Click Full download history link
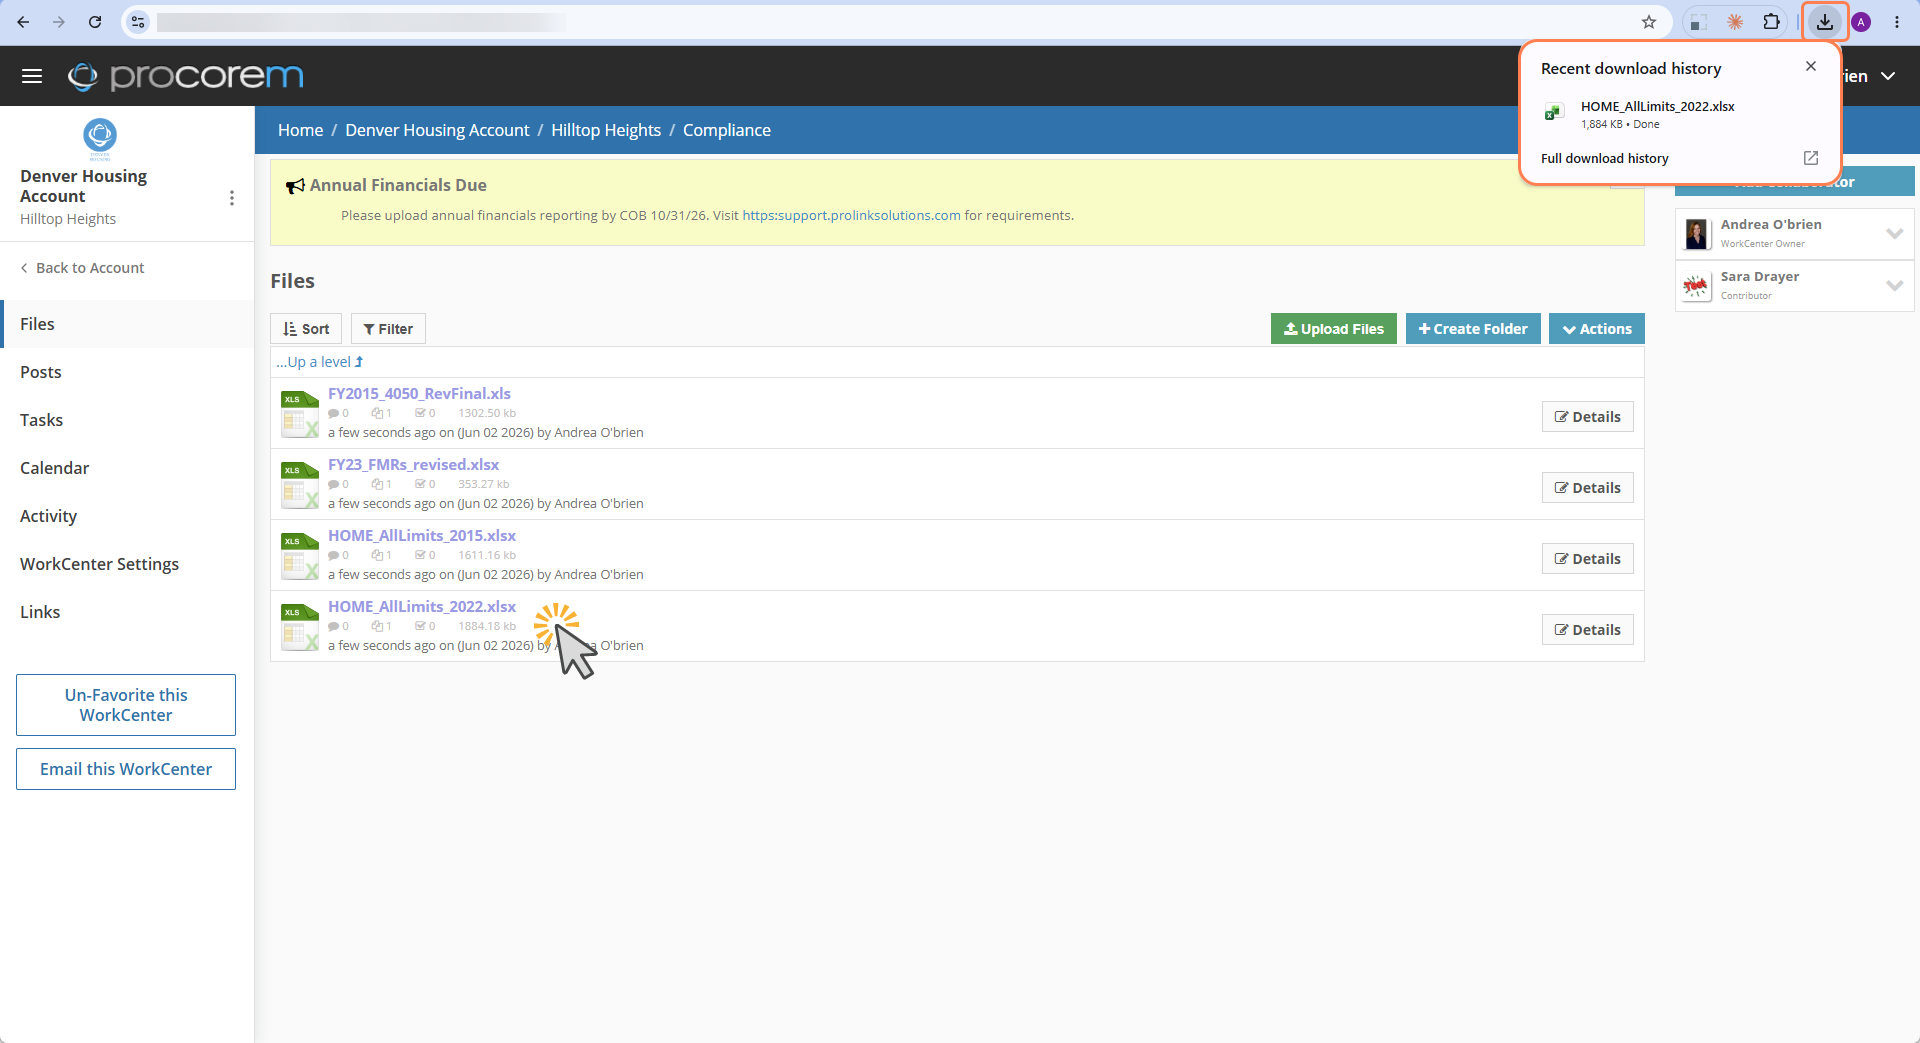 (1604, 158)
